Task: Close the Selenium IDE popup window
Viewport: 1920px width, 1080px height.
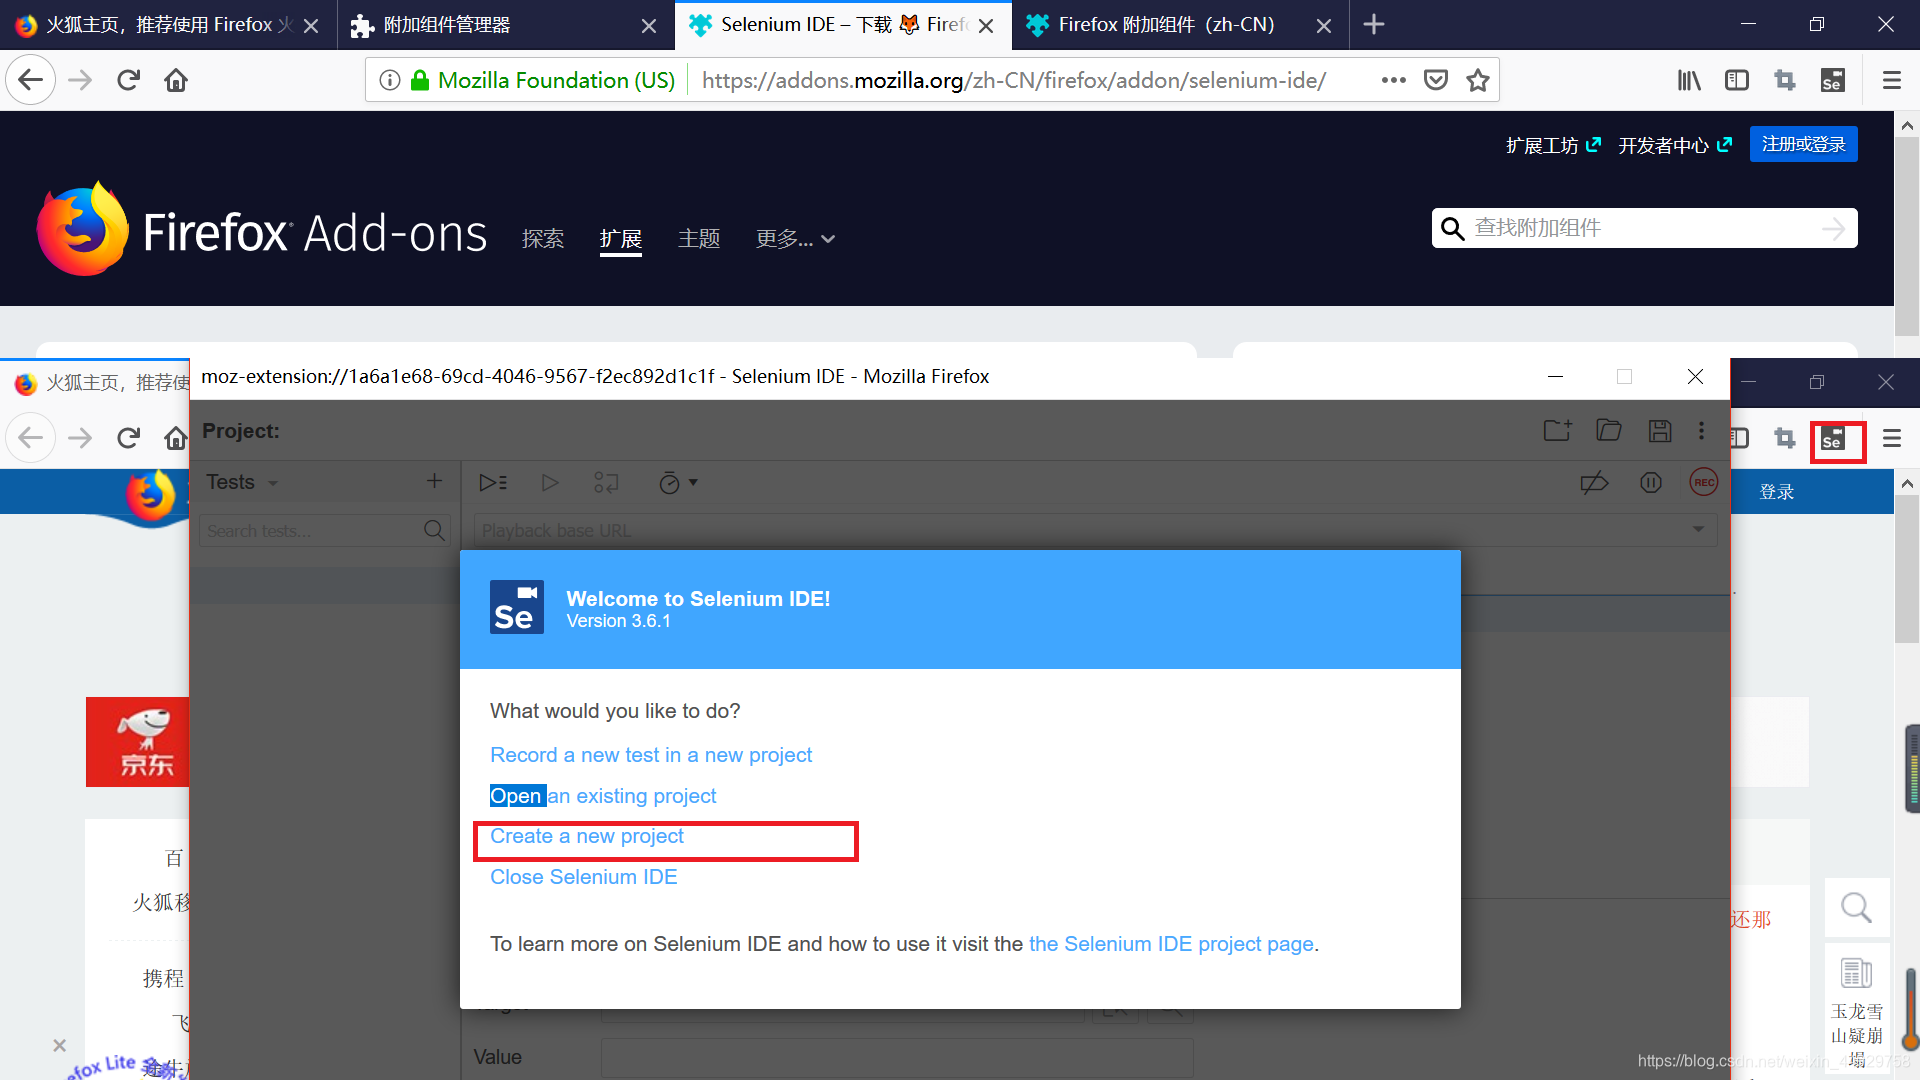Action: click(x=1695, y=377)
